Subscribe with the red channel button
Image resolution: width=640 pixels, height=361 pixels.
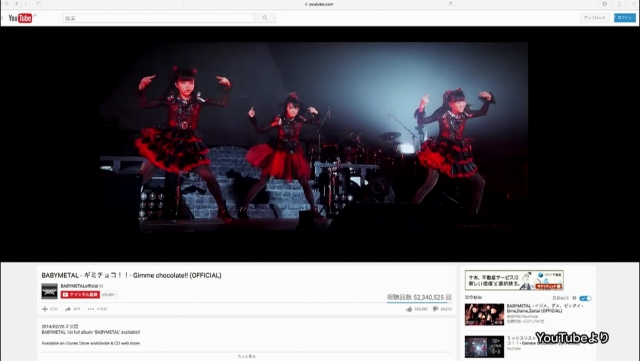pyautogui.click(x=80, y=294)
